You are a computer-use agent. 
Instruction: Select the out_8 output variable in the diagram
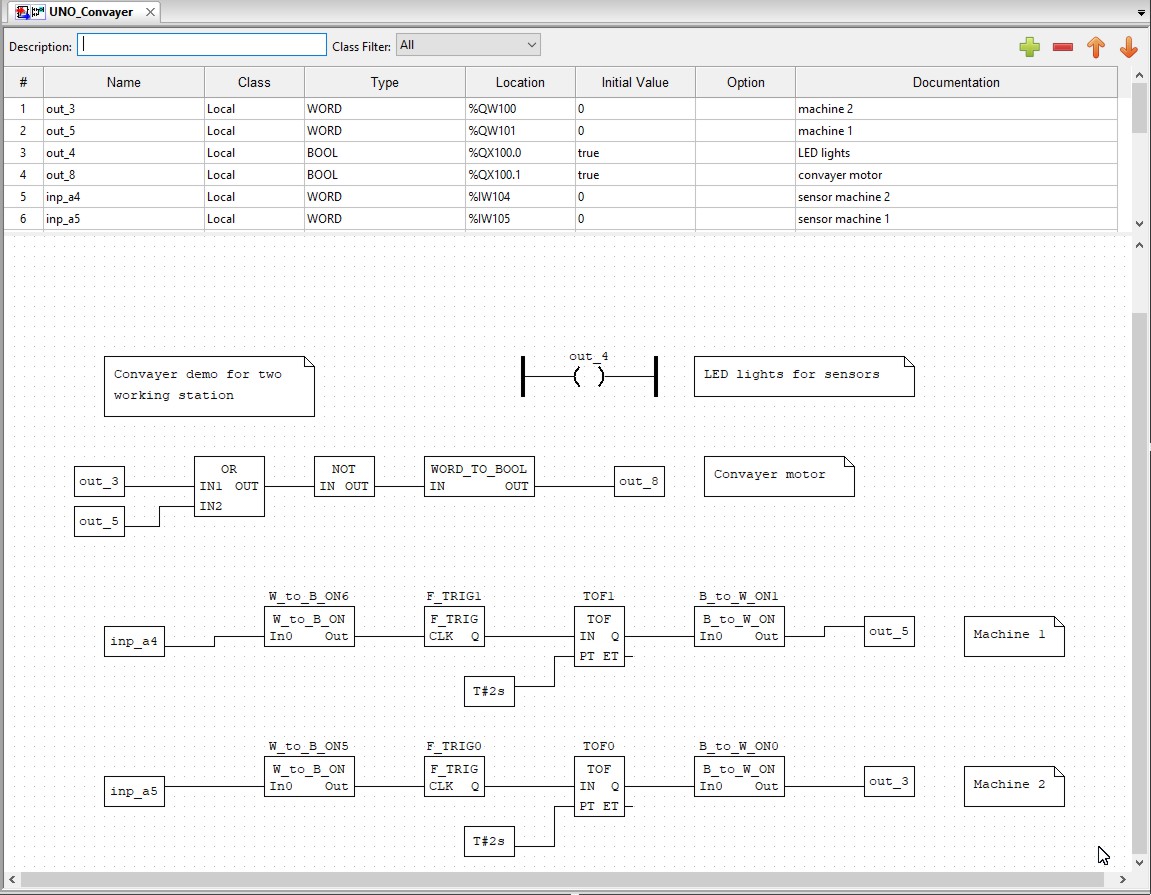click(x=639, y=482)
